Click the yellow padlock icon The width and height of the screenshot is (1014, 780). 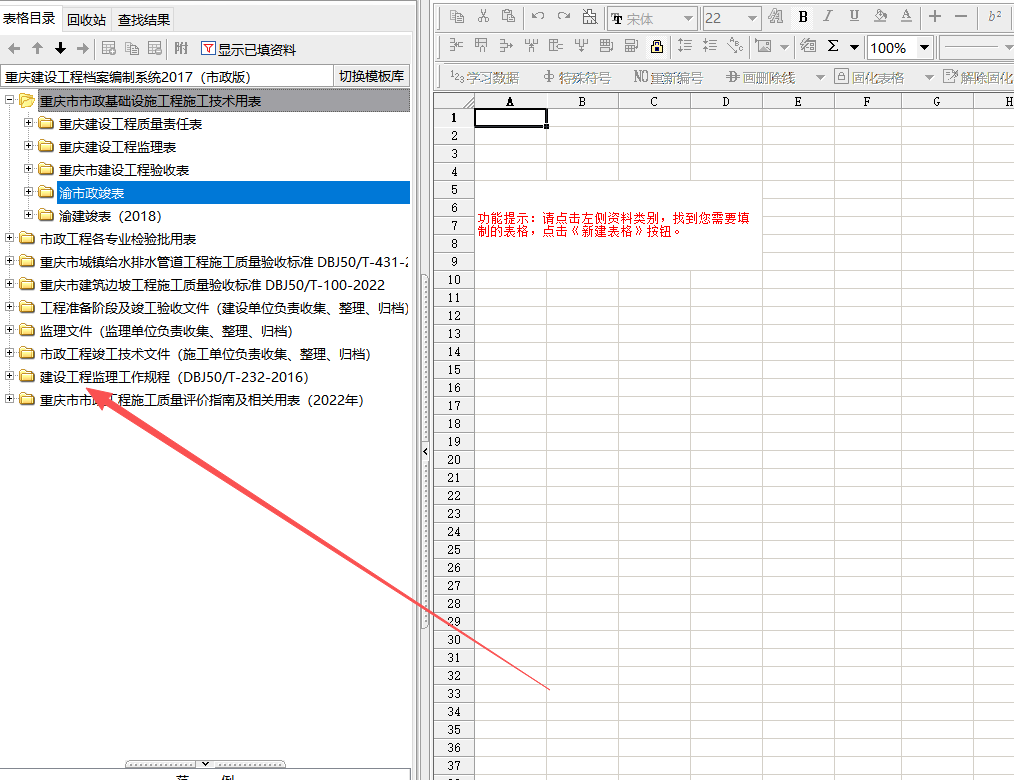pos(657,47)
